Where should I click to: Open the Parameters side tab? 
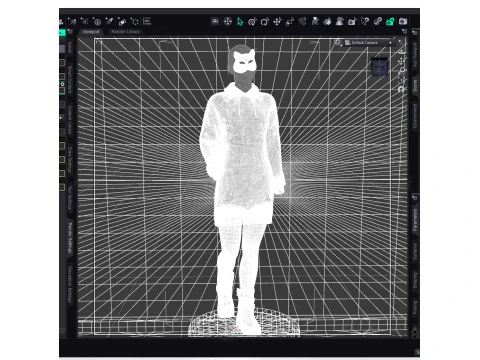415,220
